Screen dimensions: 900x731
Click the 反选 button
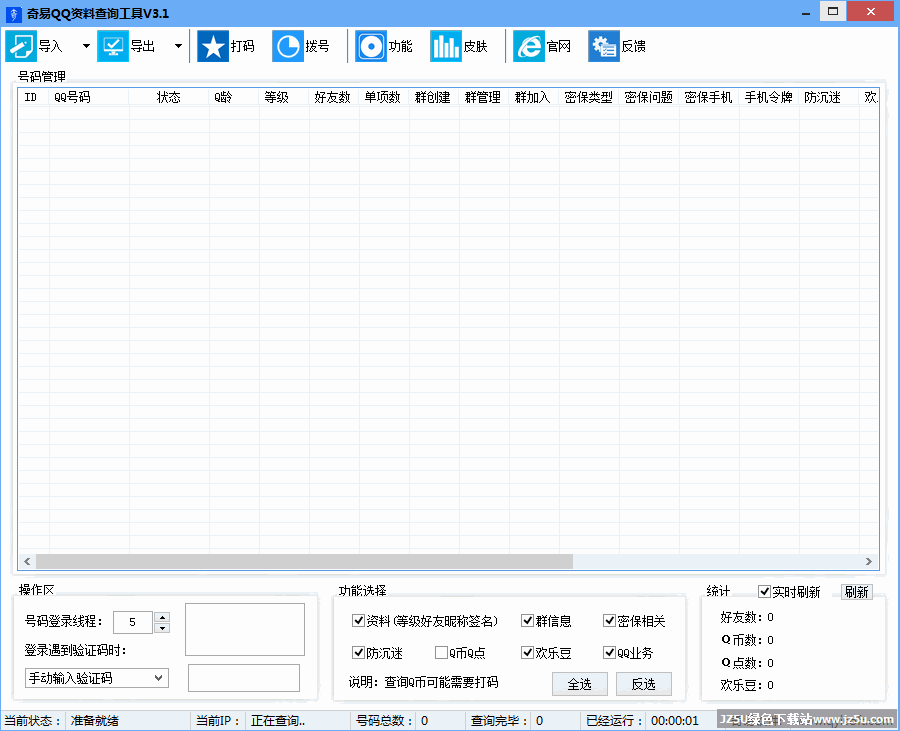[x=643, y=684]
